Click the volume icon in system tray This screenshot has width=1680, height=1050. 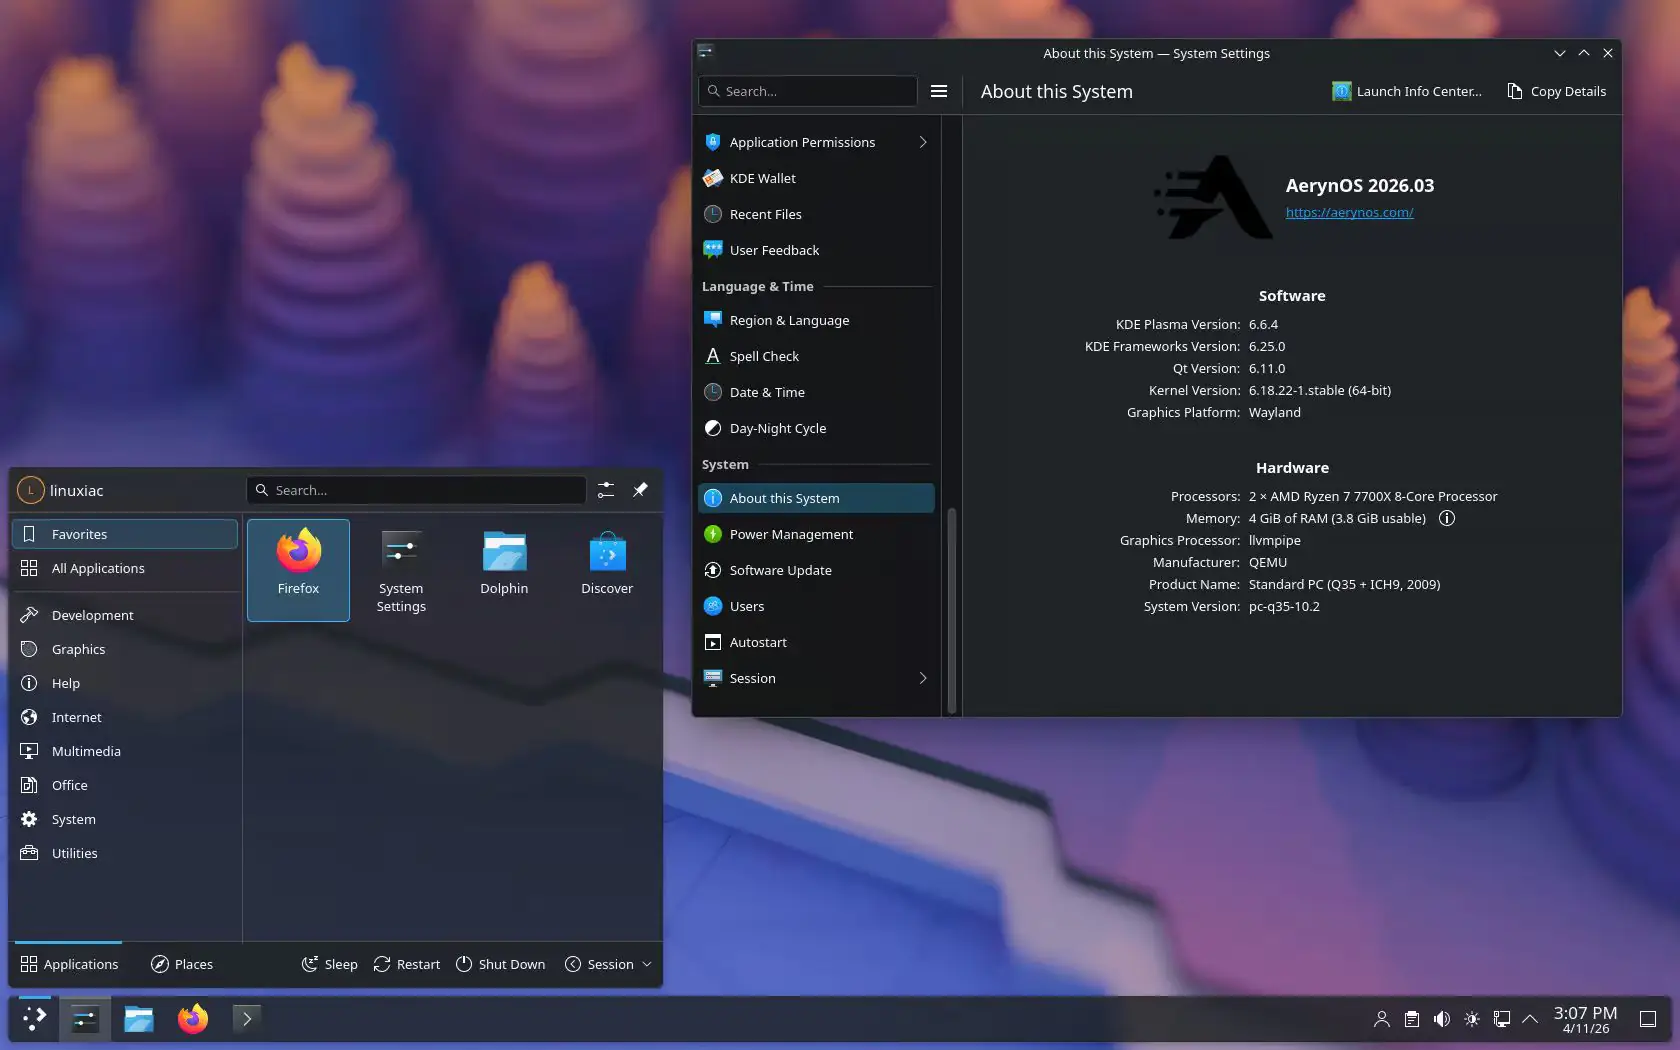point(1441,1019)
